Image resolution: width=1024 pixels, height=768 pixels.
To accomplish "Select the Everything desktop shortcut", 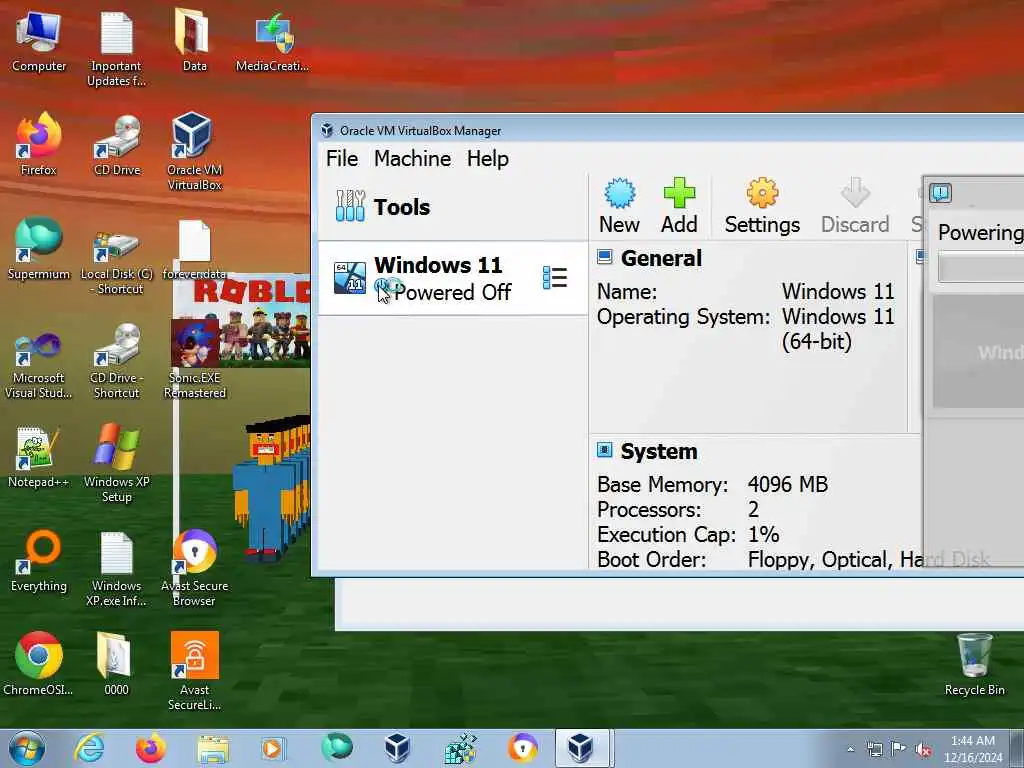I will click(39, 561).
